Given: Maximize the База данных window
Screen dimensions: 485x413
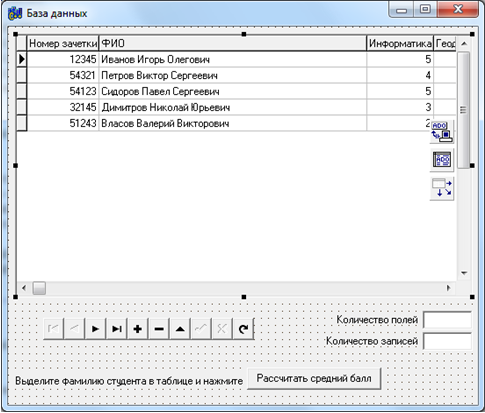Looking at the screenshot, I should pos(425,10).
